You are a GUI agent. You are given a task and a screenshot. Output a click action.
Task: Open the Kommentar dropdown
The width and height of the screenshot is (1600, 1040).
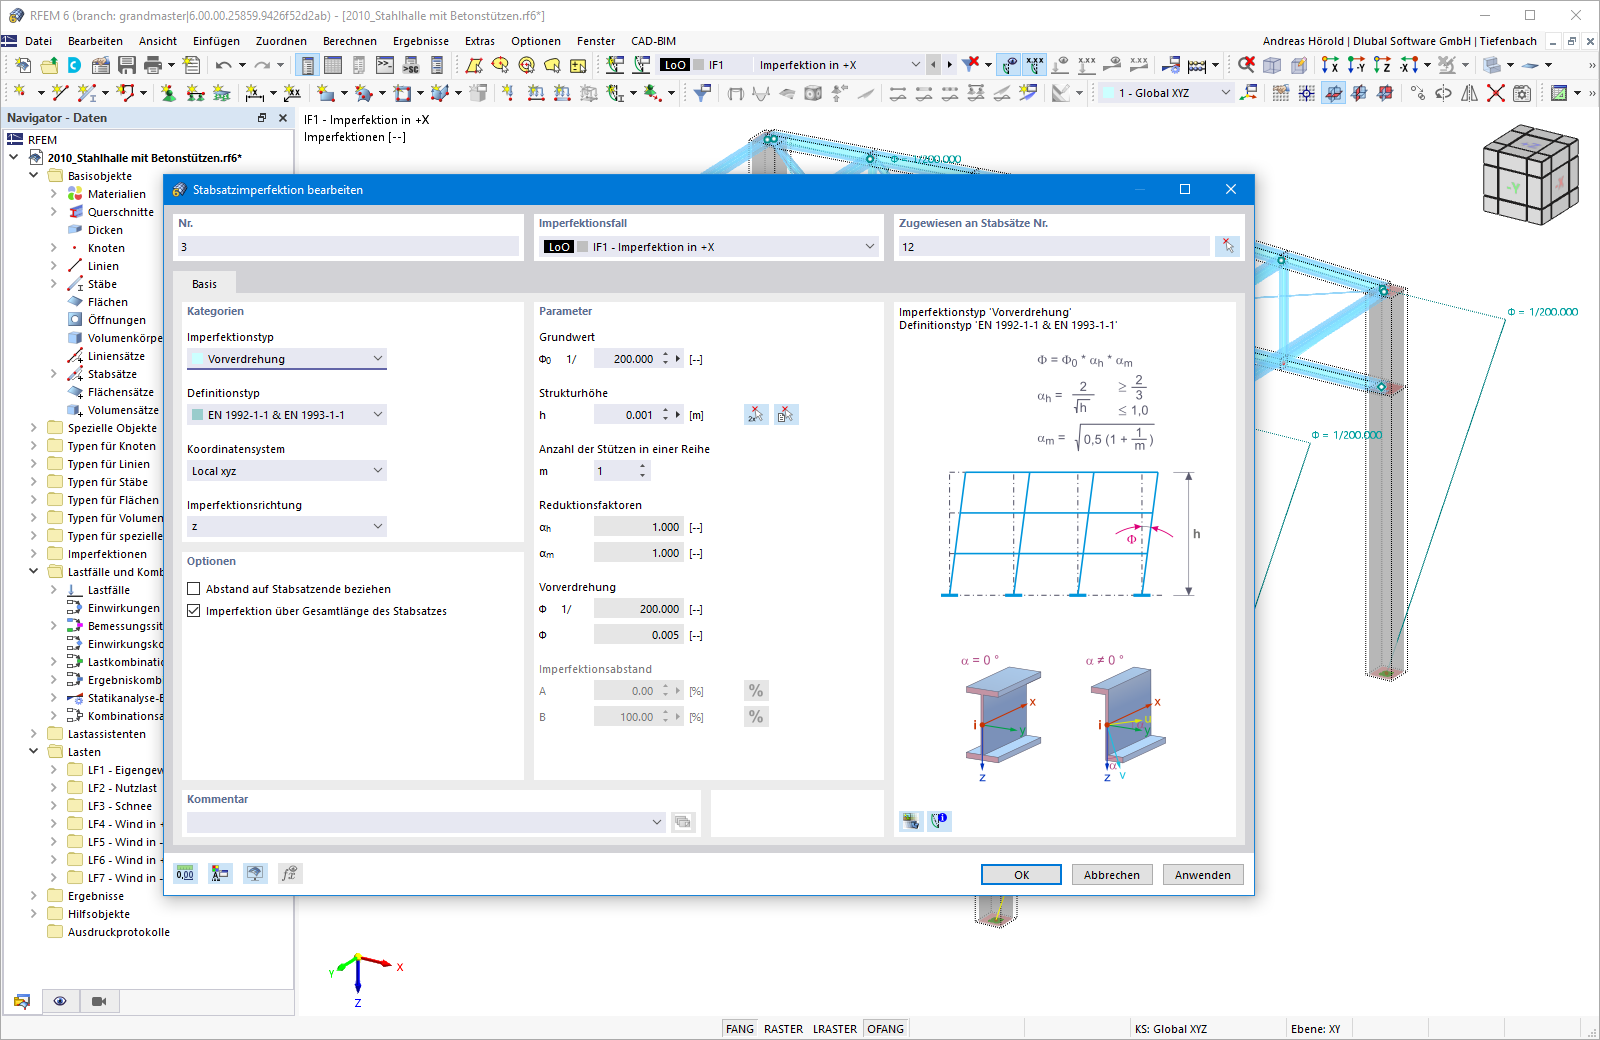pos(426,822)
